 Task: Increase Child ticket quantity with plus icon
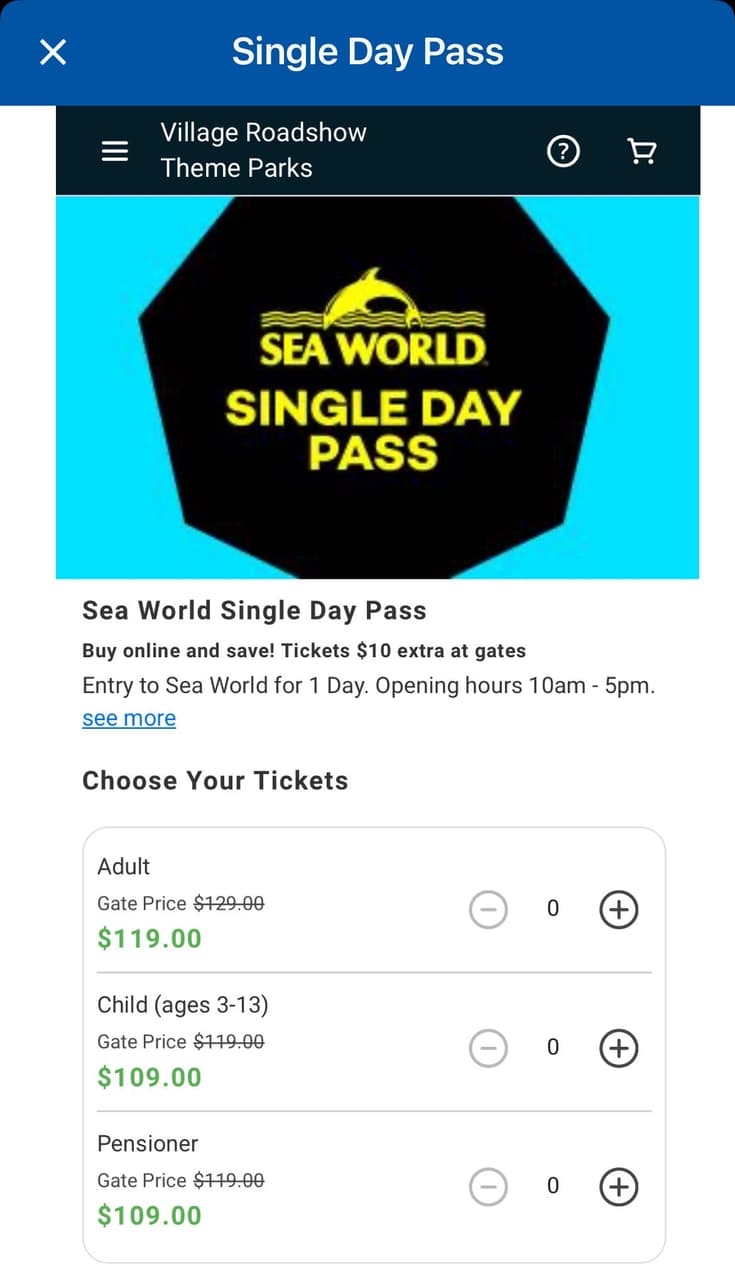pyautogui.click(x=618, y=1048)
